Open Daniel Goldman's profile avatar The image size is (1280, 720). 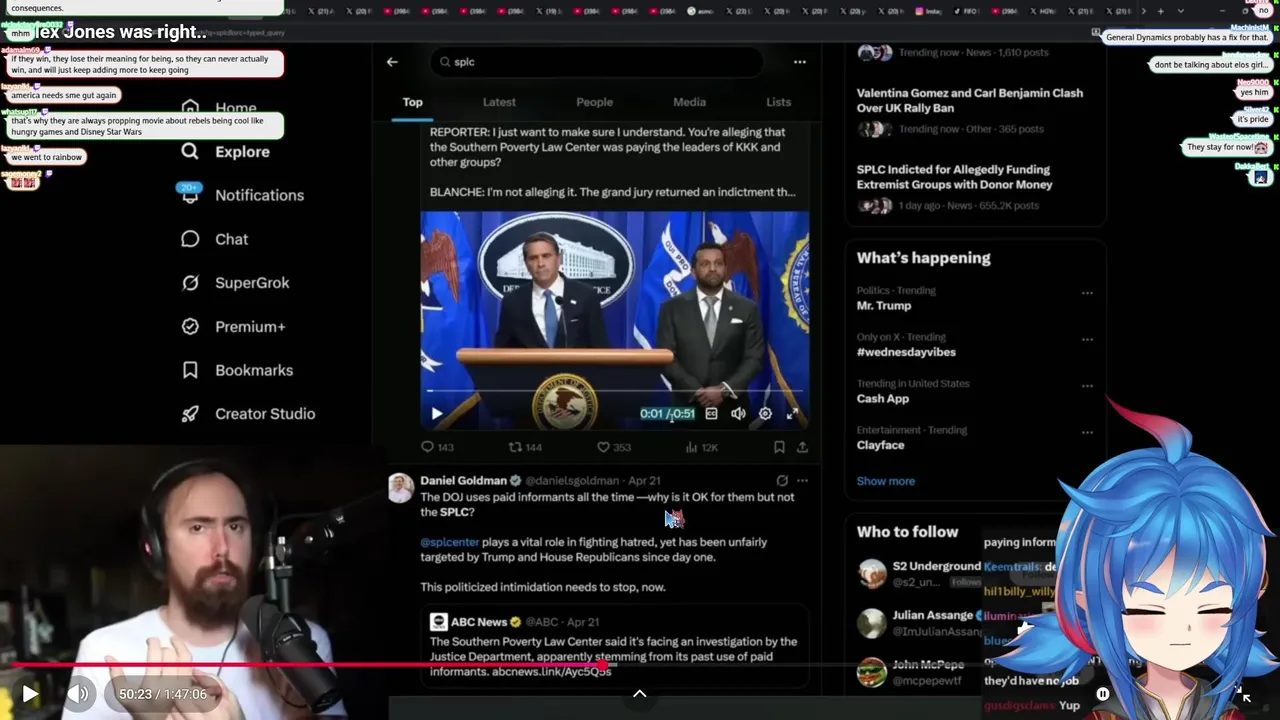click(401, 488)
